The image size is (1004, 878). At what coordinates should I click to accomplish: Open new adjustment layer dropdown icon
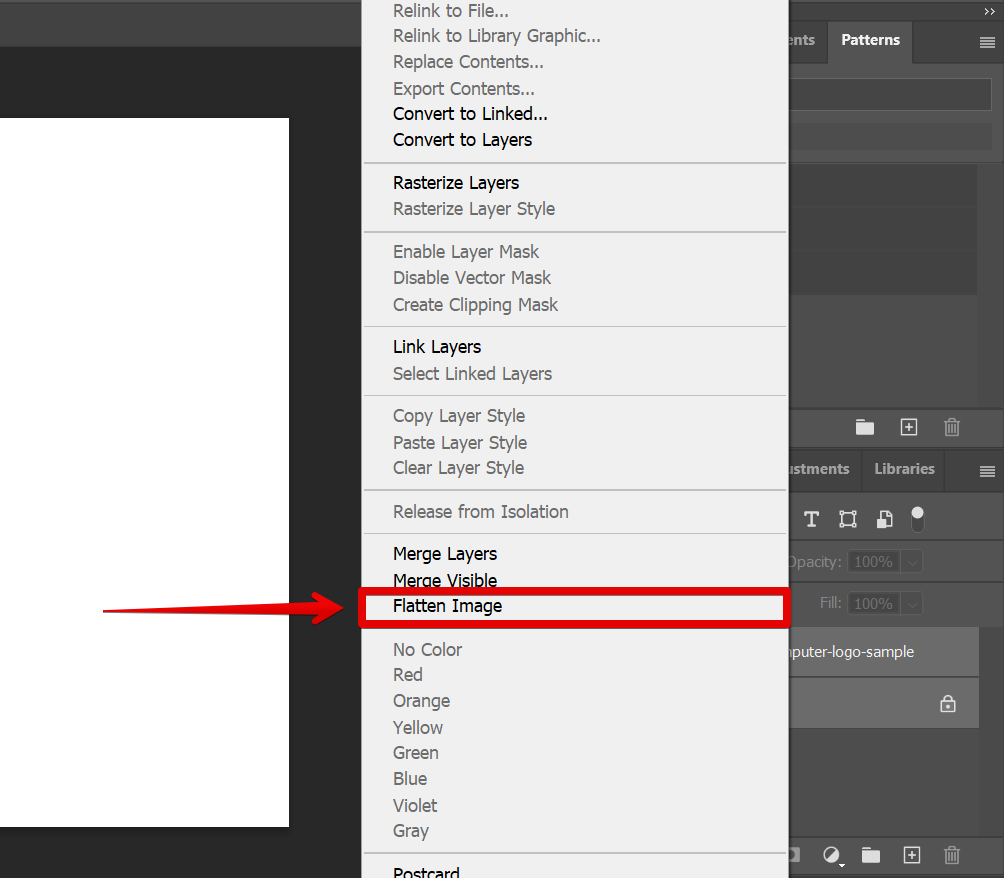tap(832, 856)
